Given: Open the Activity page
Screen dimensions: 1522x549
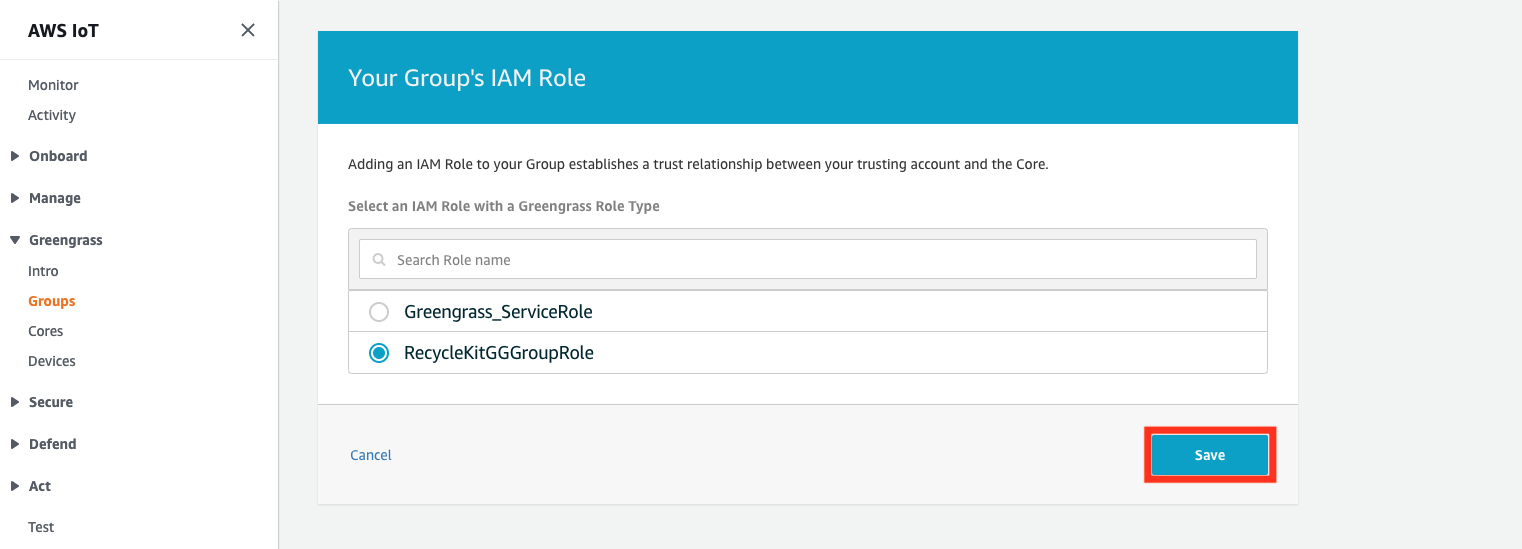Looking at the screenshot, I should pos(52,115).
